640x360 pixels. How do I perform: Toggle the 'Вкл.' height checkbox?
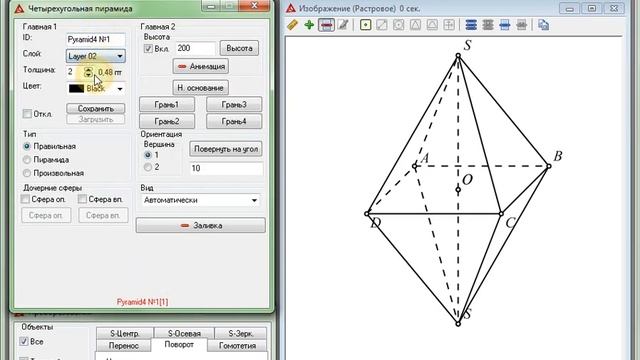(148, 49)
